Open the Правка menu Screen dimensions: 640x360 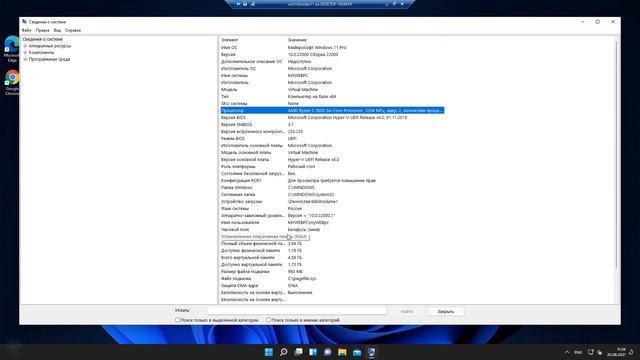[x=42, y=30]
